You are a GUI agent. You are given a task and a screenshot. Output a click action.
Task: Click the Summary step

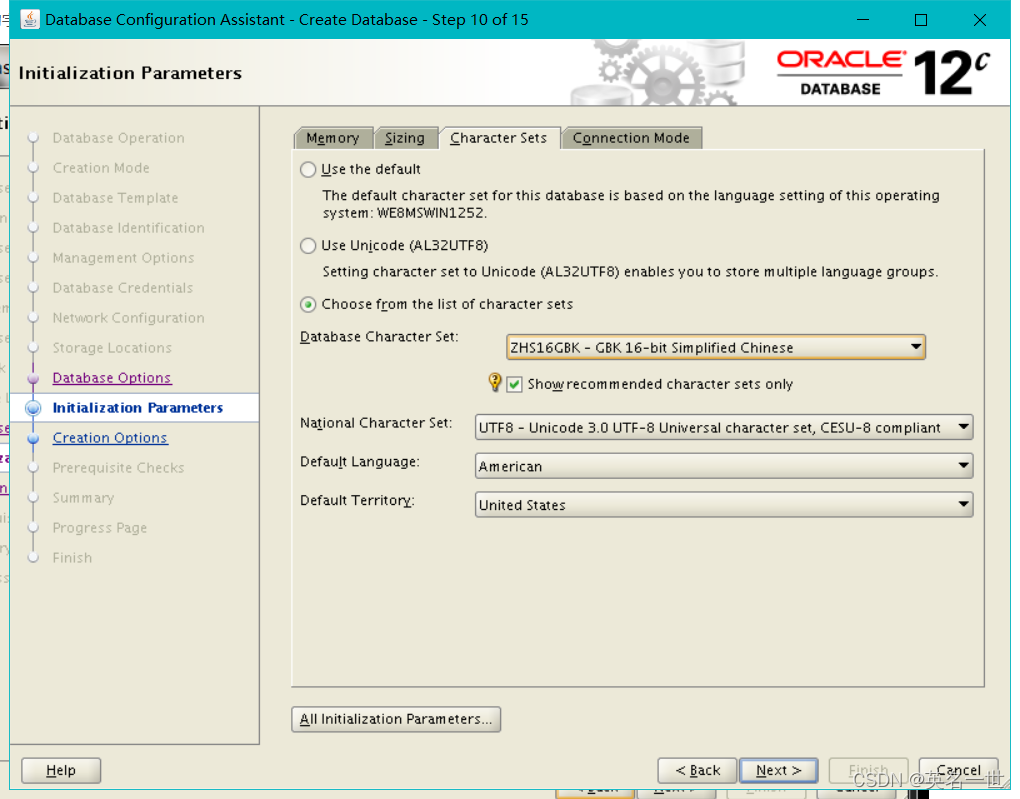click(83, 498)
